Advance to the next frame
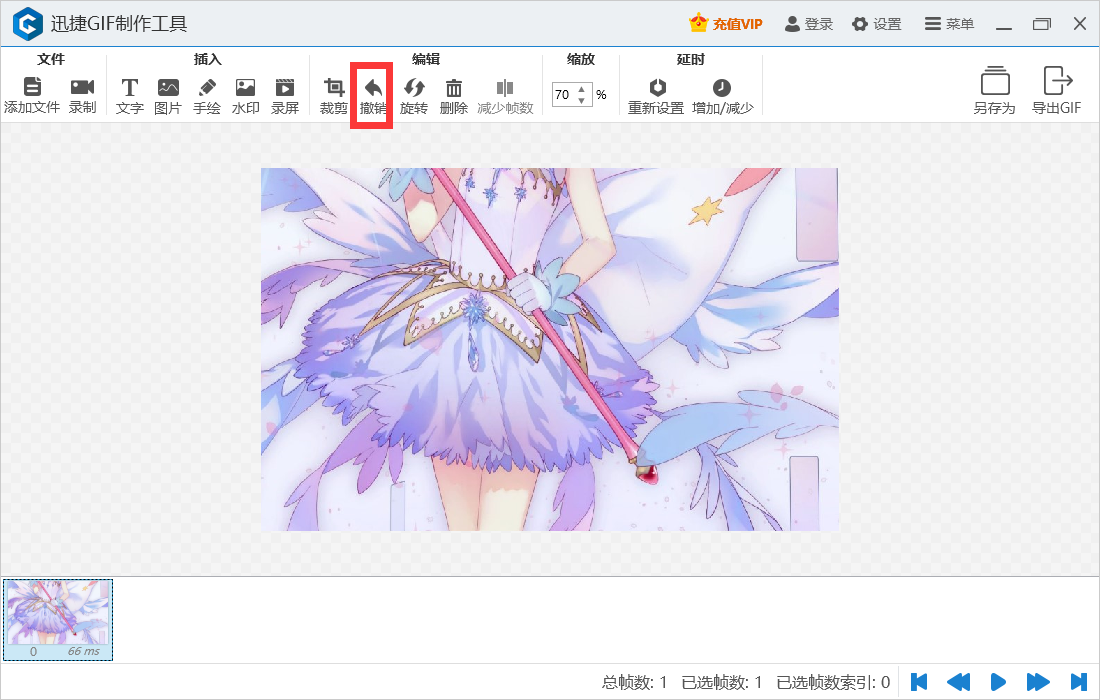Viewport: 1100px width, 700px height. [1038, 682]
